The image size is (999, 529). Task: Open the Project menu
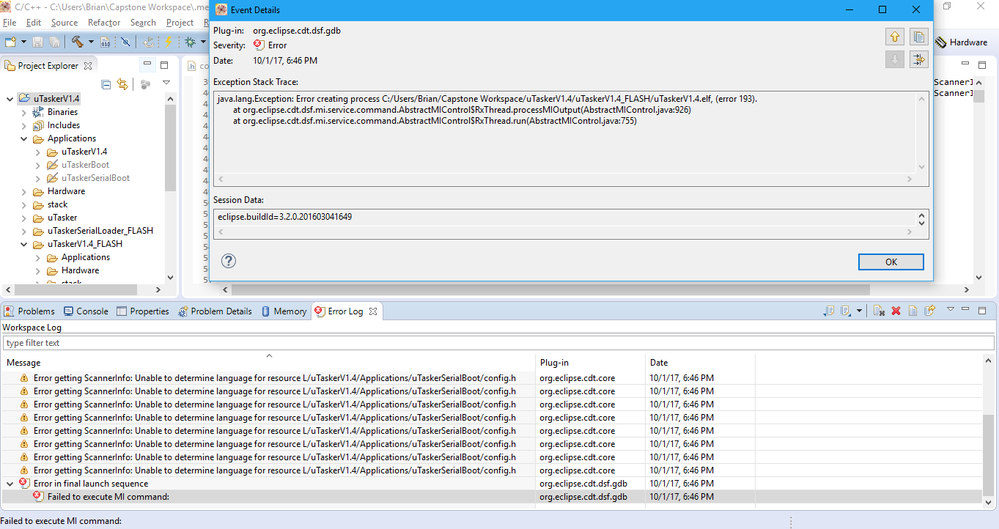180,22
